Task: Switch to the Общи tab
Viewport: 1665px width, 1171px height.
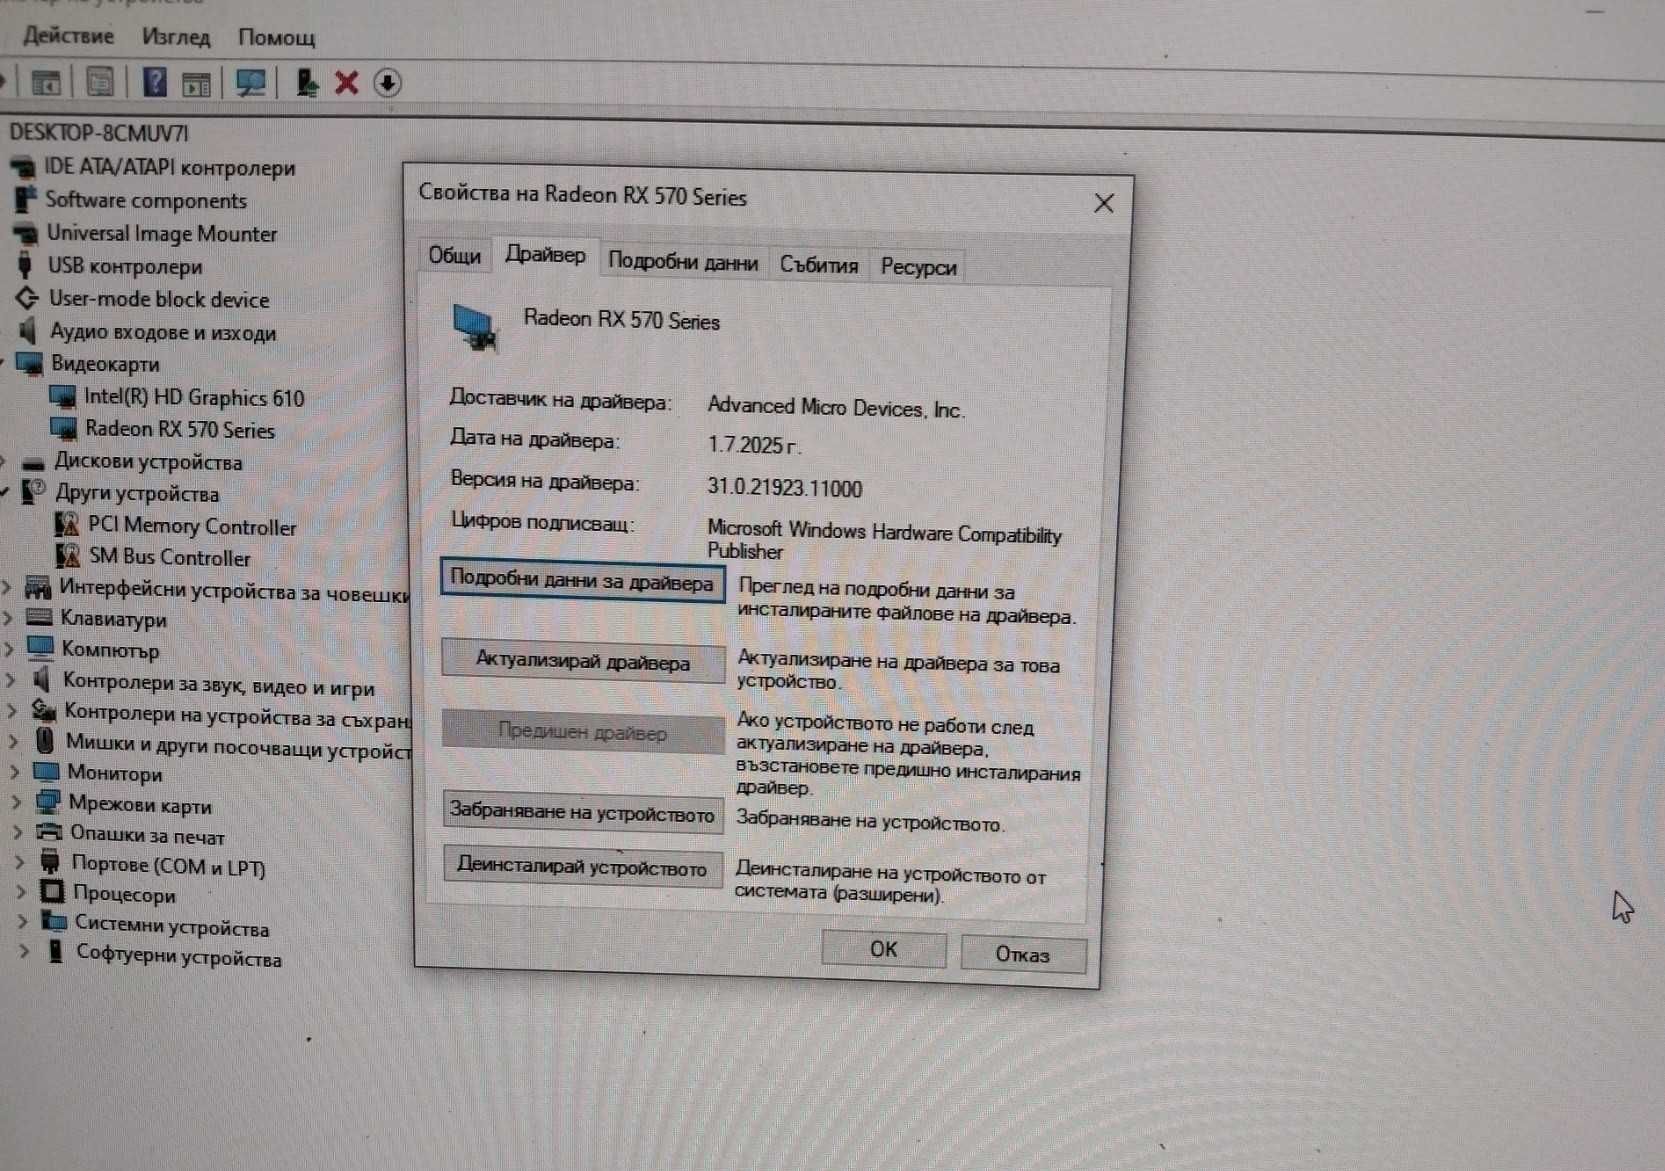Action: [454, 256]
